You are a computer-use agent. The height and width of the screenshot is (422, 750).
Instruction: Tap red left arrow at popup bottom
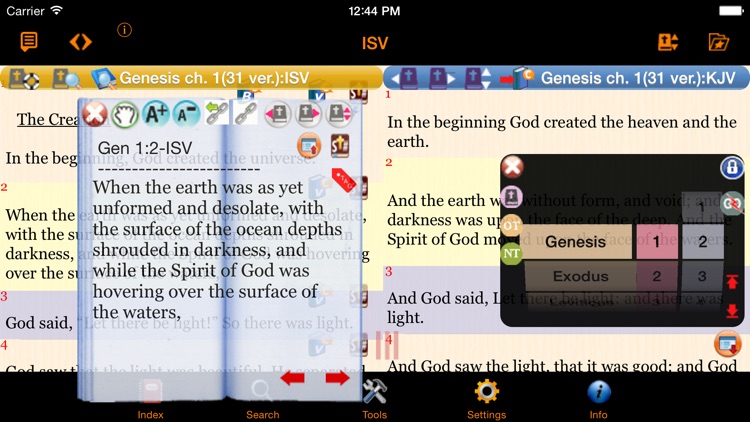click(292, 378)
